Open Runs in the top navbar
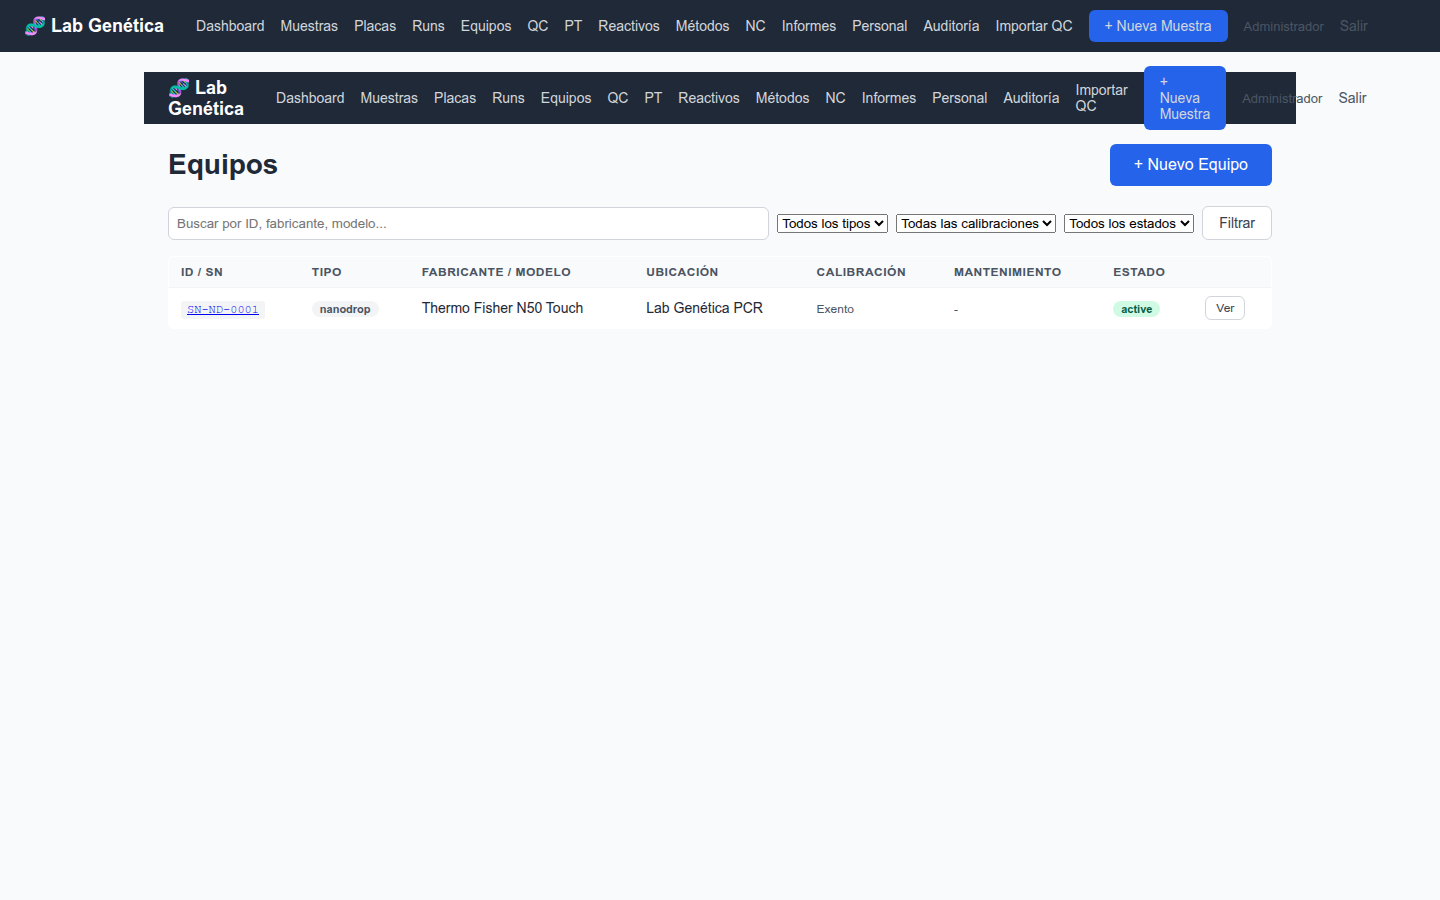This screenshot has height=900, width=1440. pos(428,26)
